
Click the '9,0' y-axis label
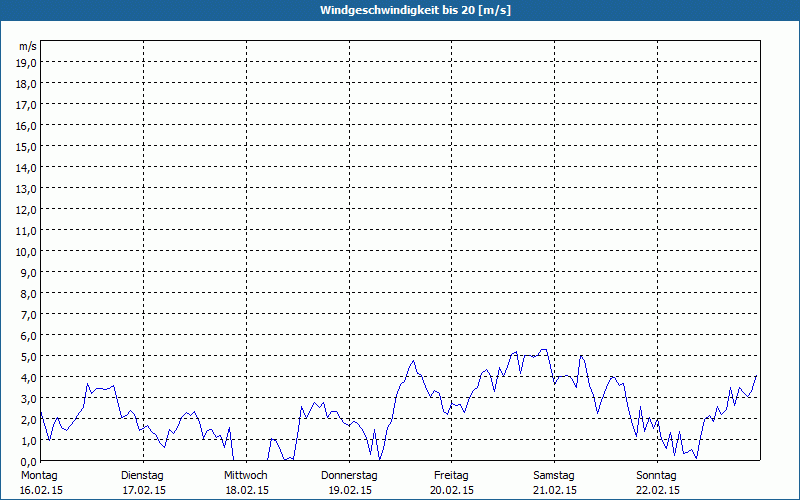tap(28, 273)
